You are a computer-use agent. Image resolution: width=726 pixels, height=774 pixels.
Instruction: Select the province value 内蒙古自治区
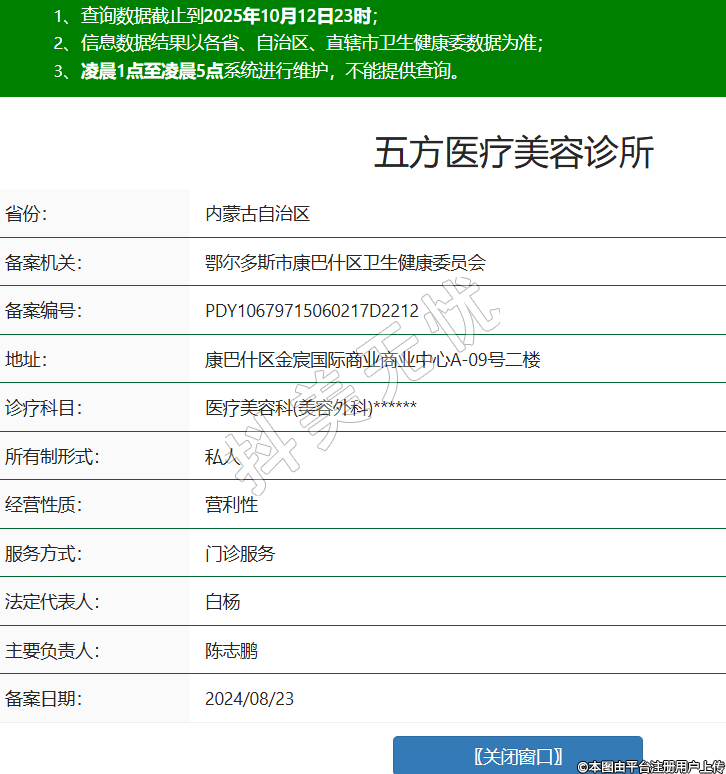pyautogui.click(x=258, y=214)
